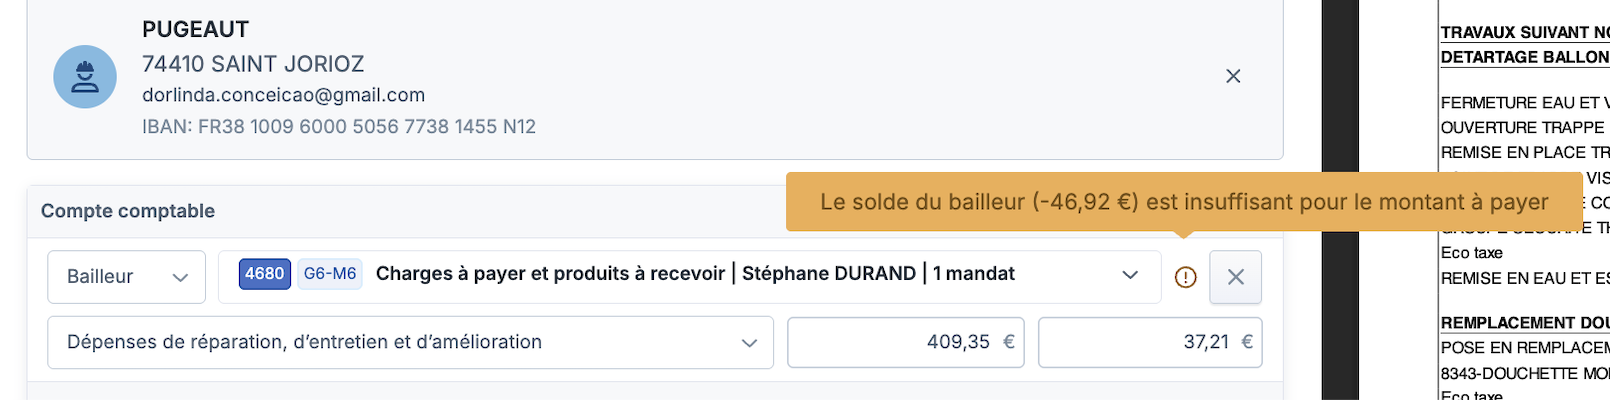1610x400 pixels.
Task: Click the supplier IBAN line
Action: click(338, 127)
